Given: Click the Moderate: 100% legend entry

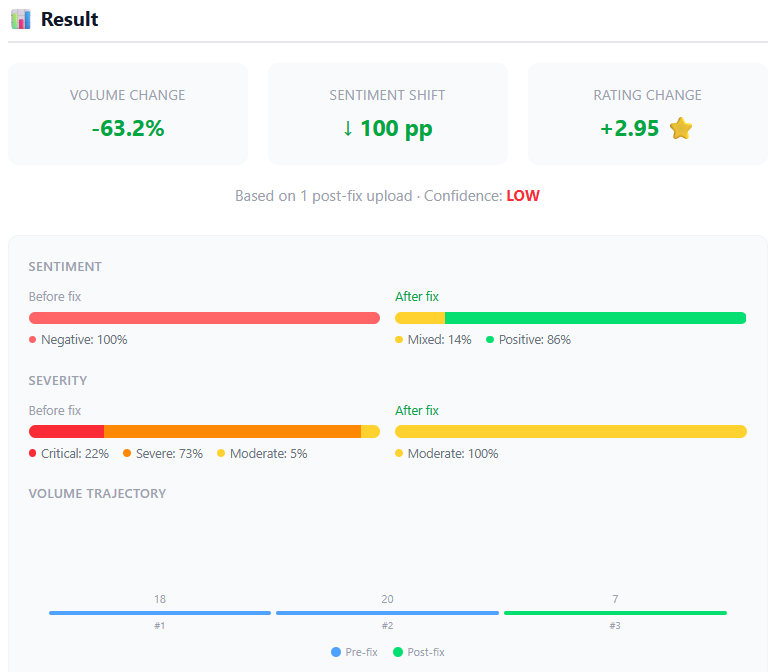Looking at the screenshot, I should pos(447,453).
